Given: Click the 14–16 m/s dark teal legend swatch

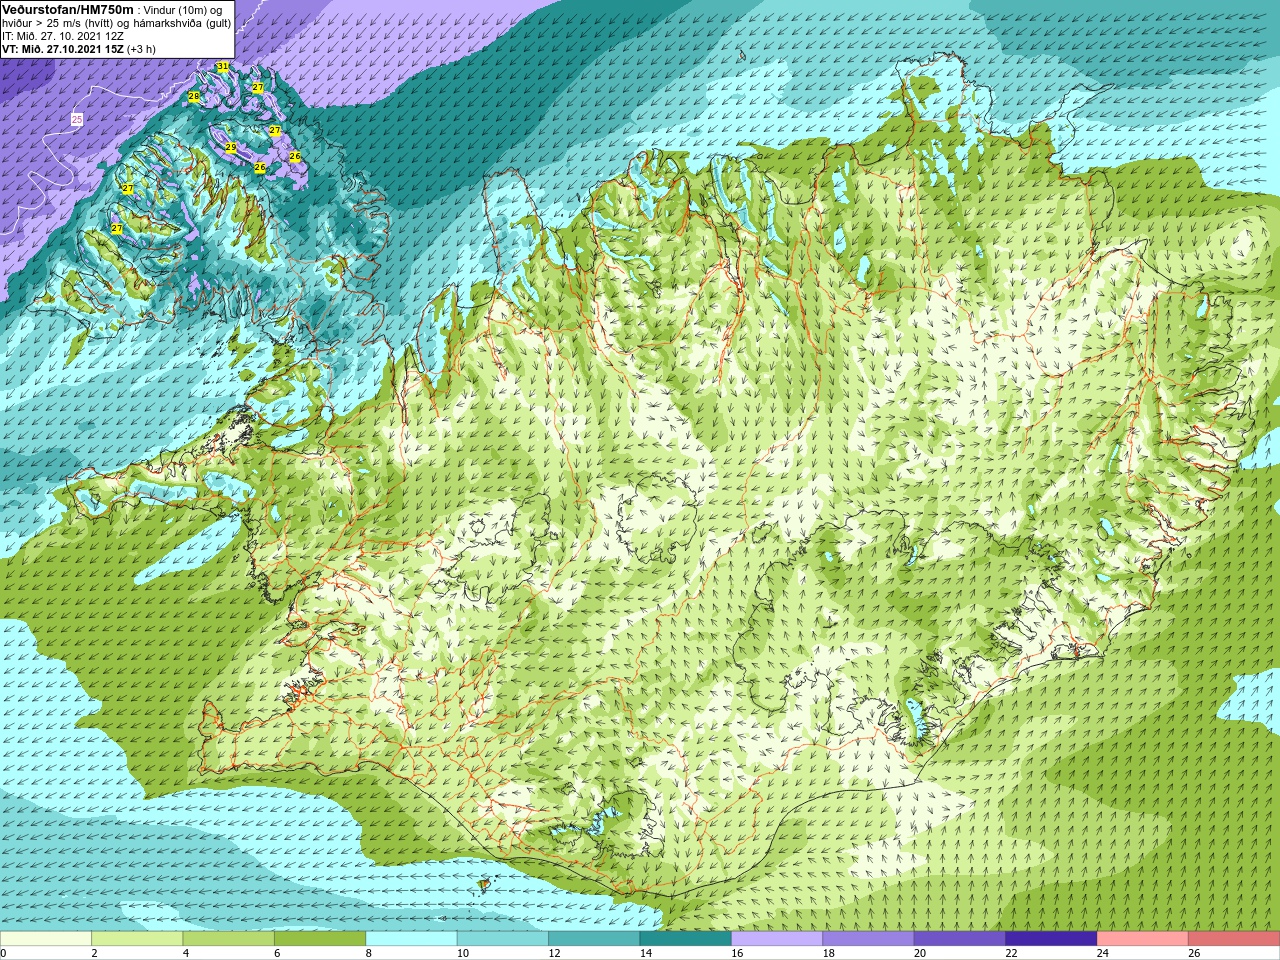Looking at the screenshot, I should coord(686,939).
